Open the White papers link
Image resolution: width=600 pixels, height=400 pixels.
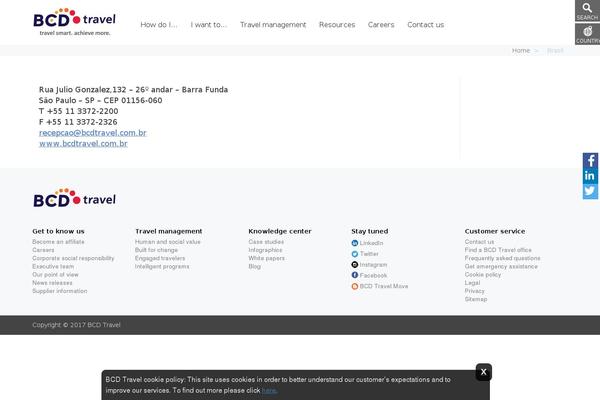pyautogui.click(x=266, y=258)
